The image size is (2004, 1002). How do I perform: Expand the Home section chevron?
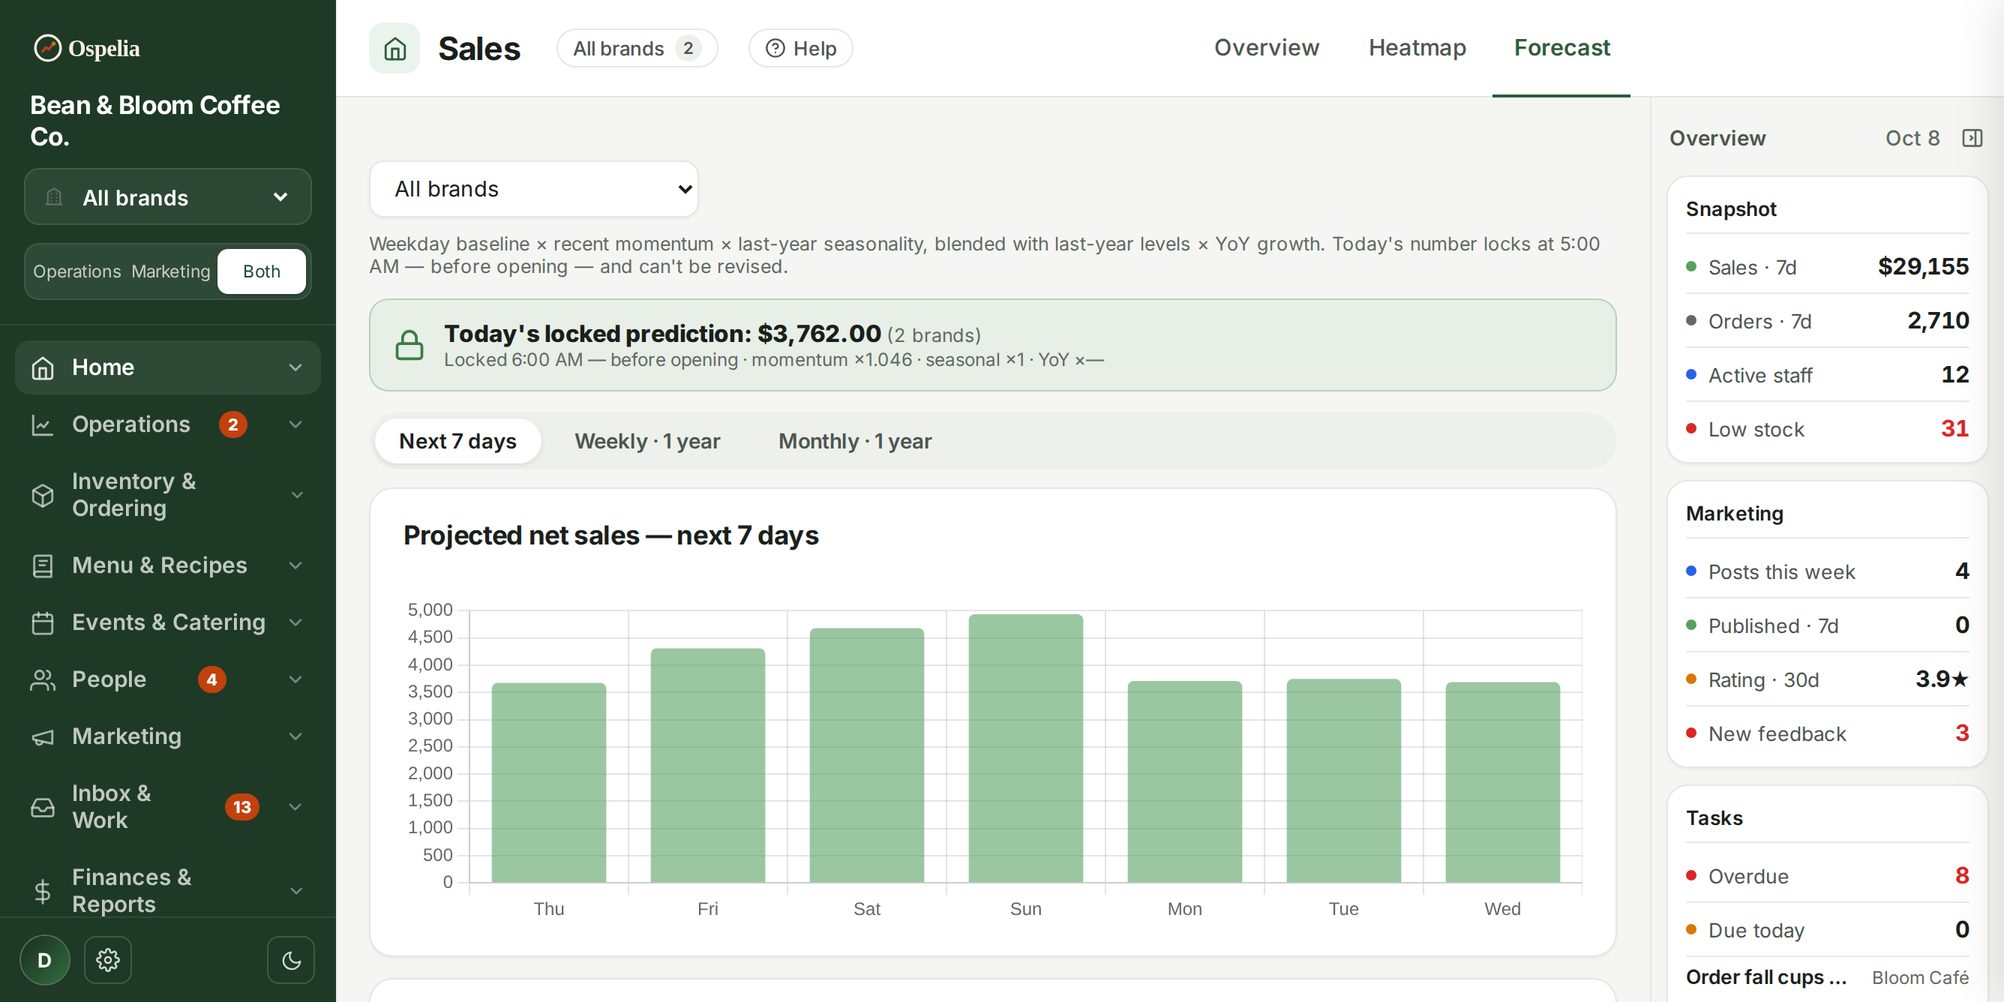296,368
